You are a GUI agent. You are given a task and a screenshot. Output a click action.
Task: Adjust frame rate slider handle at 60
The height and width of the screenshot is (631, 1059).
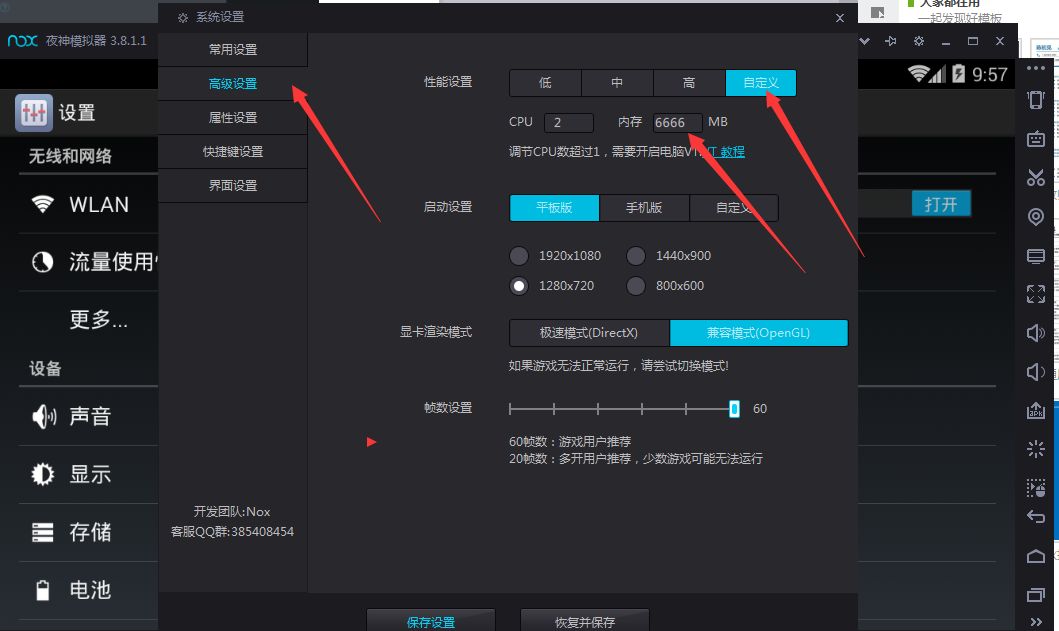click(734, 409)
